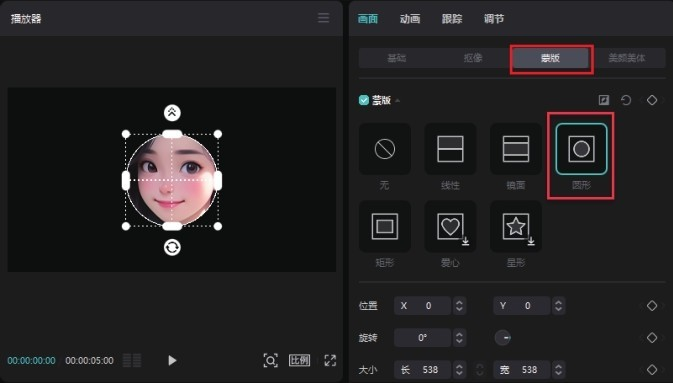Reset the mask with the undo arrow icon

point(626,100)
